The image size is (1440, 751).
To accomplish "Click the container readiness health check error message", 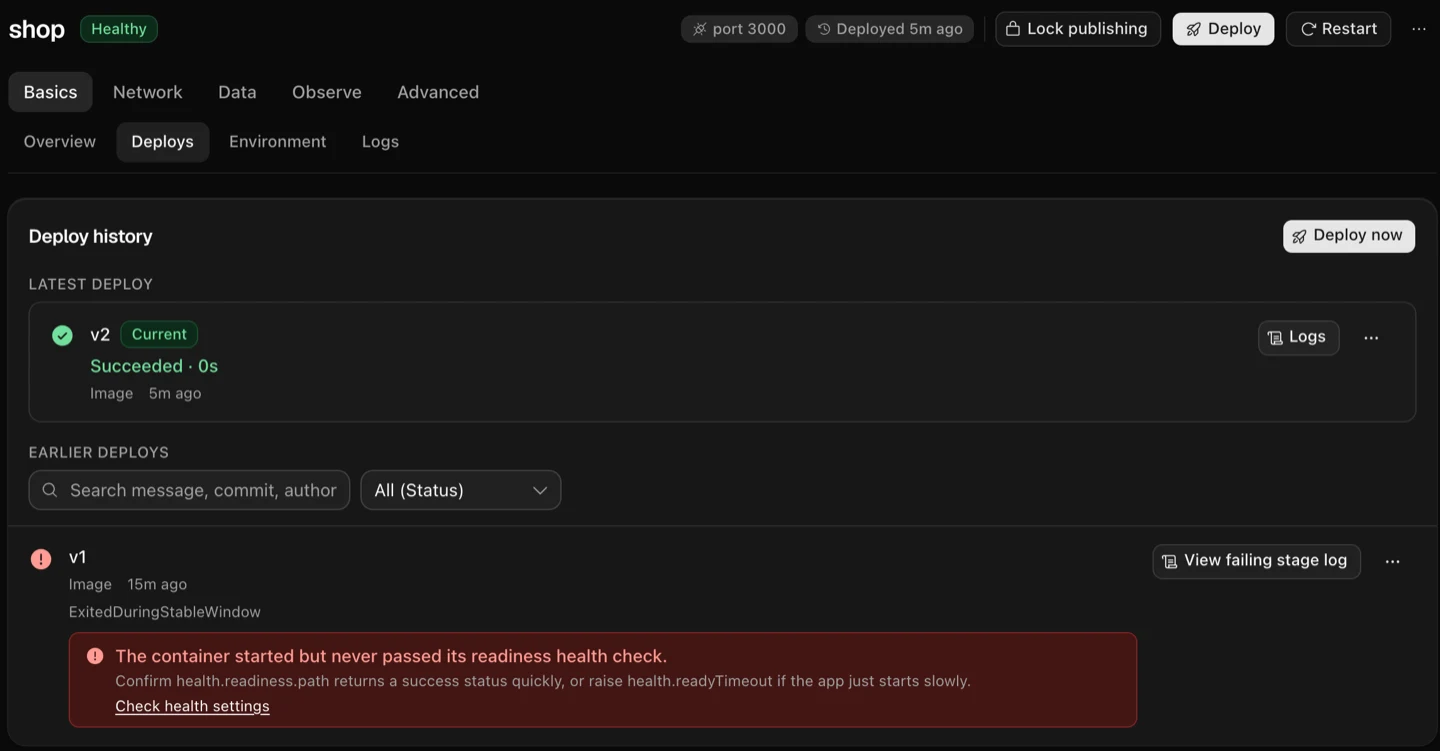I will point(391,656).
